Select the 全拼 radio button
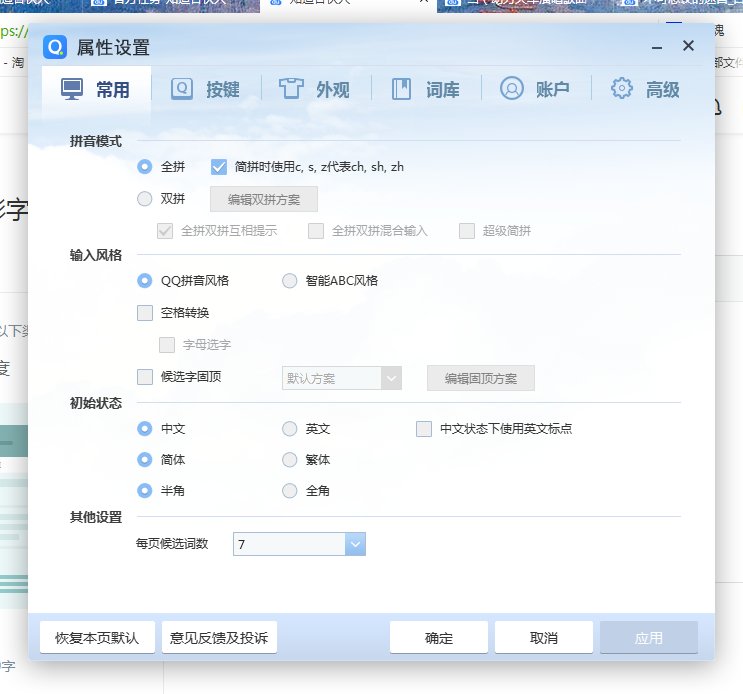The image size is (743, 694). [145, 167]
